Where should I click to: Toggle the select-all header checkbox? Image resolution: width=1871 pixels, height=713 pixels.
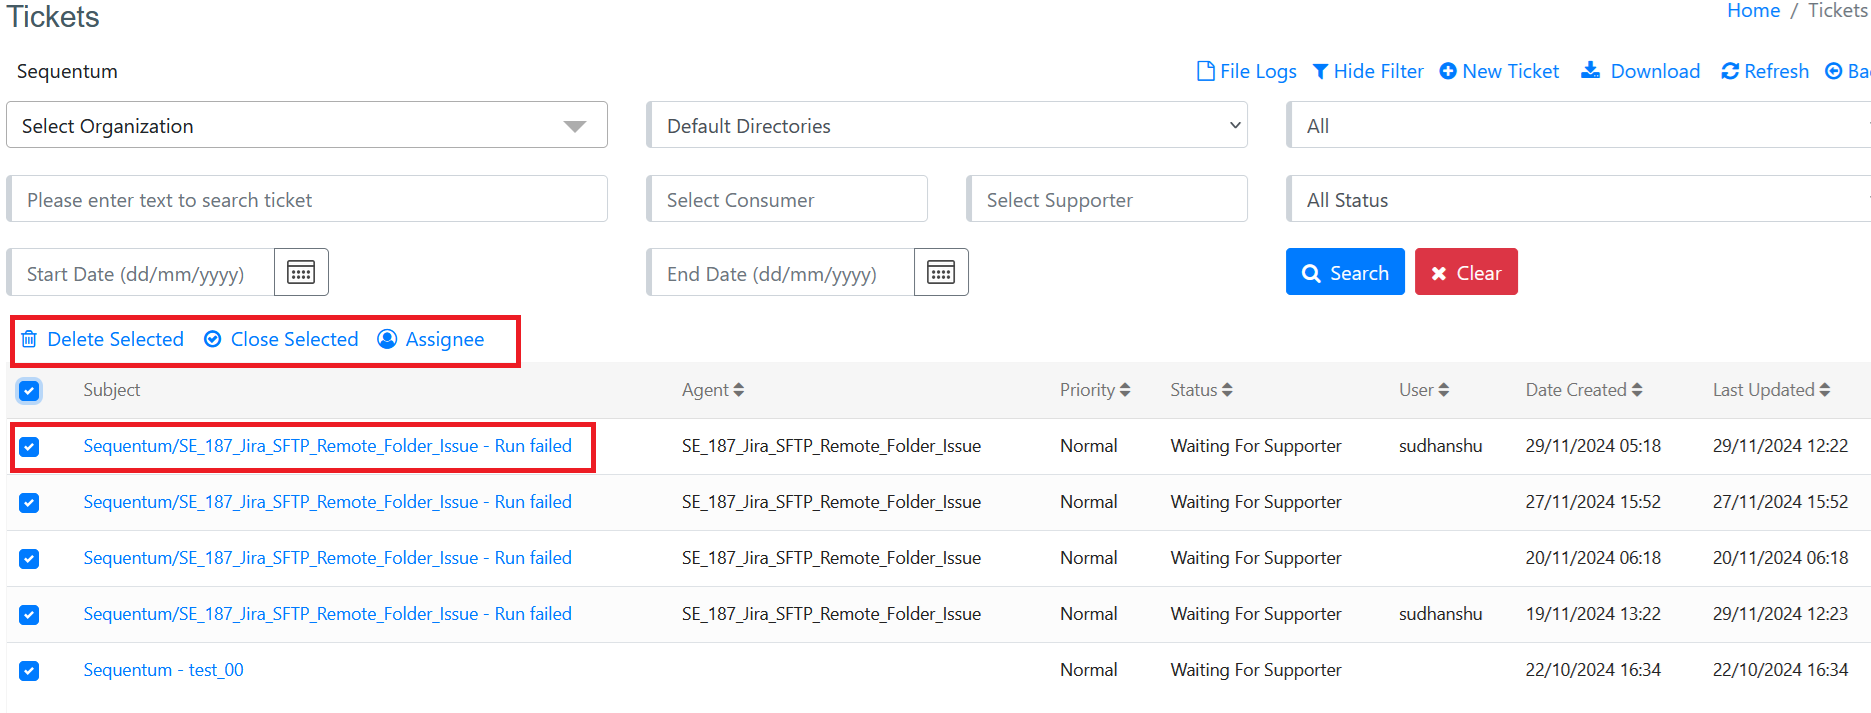point(29,391)
